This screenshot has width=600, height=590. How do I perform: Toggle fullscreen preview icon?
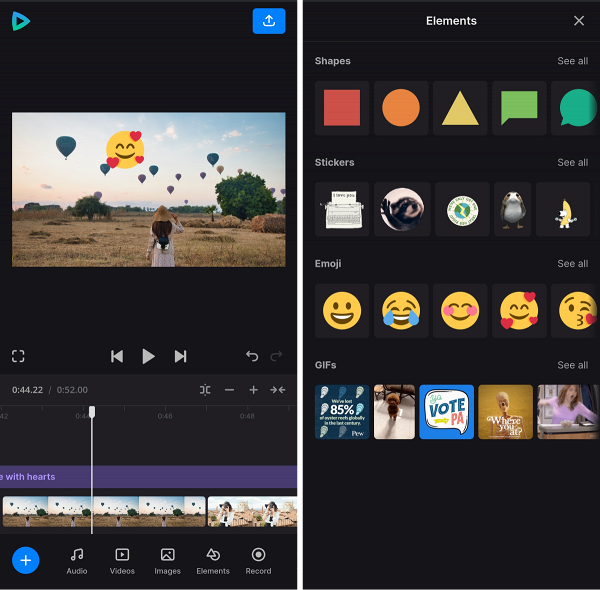click(x=18, y=356)
